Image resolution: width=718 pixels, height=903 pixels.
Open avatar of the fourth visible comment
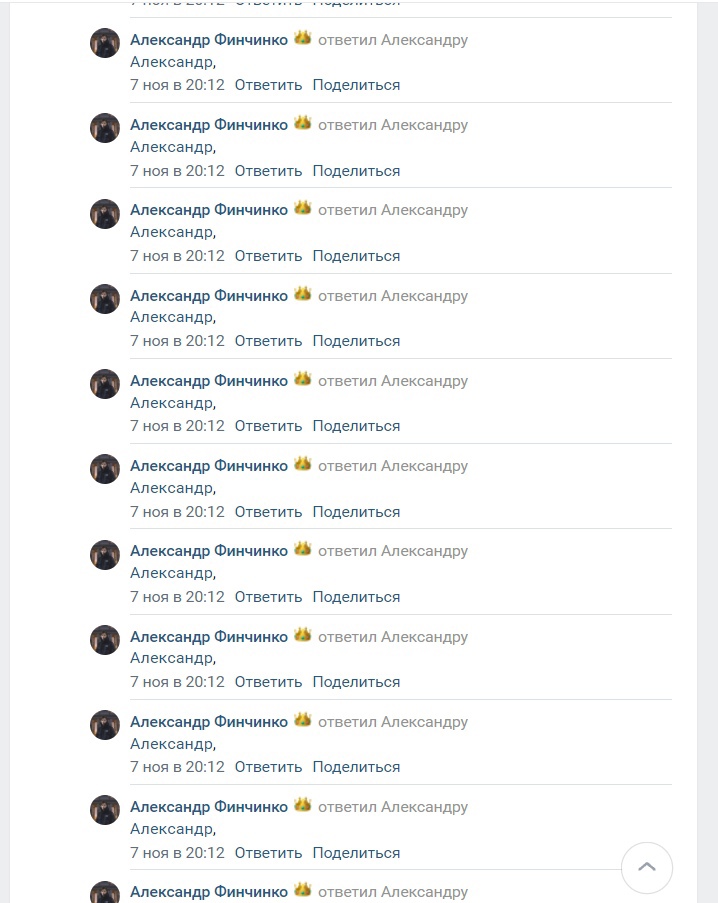tap(105, 299)
